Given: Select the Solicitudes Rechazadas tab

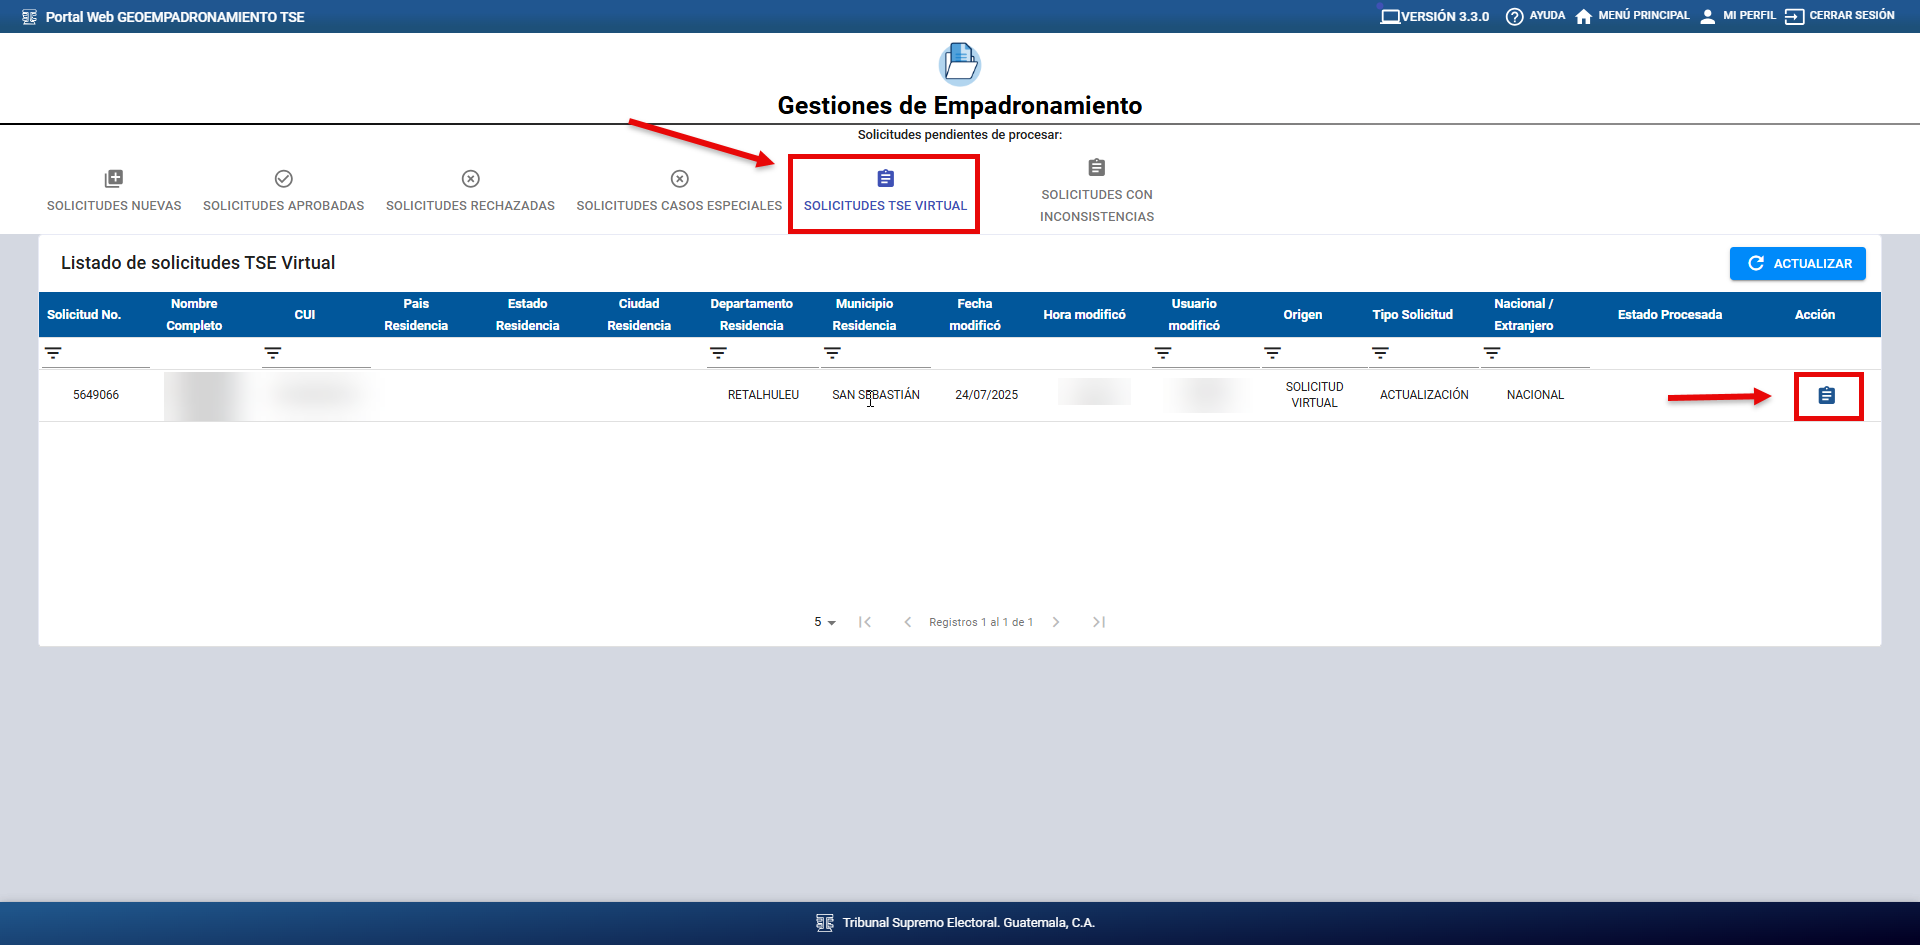Looking at the screenshot, I should click(470, 192).
